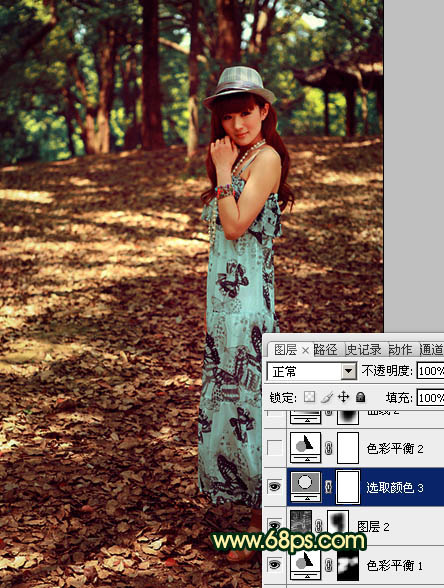Switch to the 路径 tab
This screenshot has width=444, height=588.
325,350
